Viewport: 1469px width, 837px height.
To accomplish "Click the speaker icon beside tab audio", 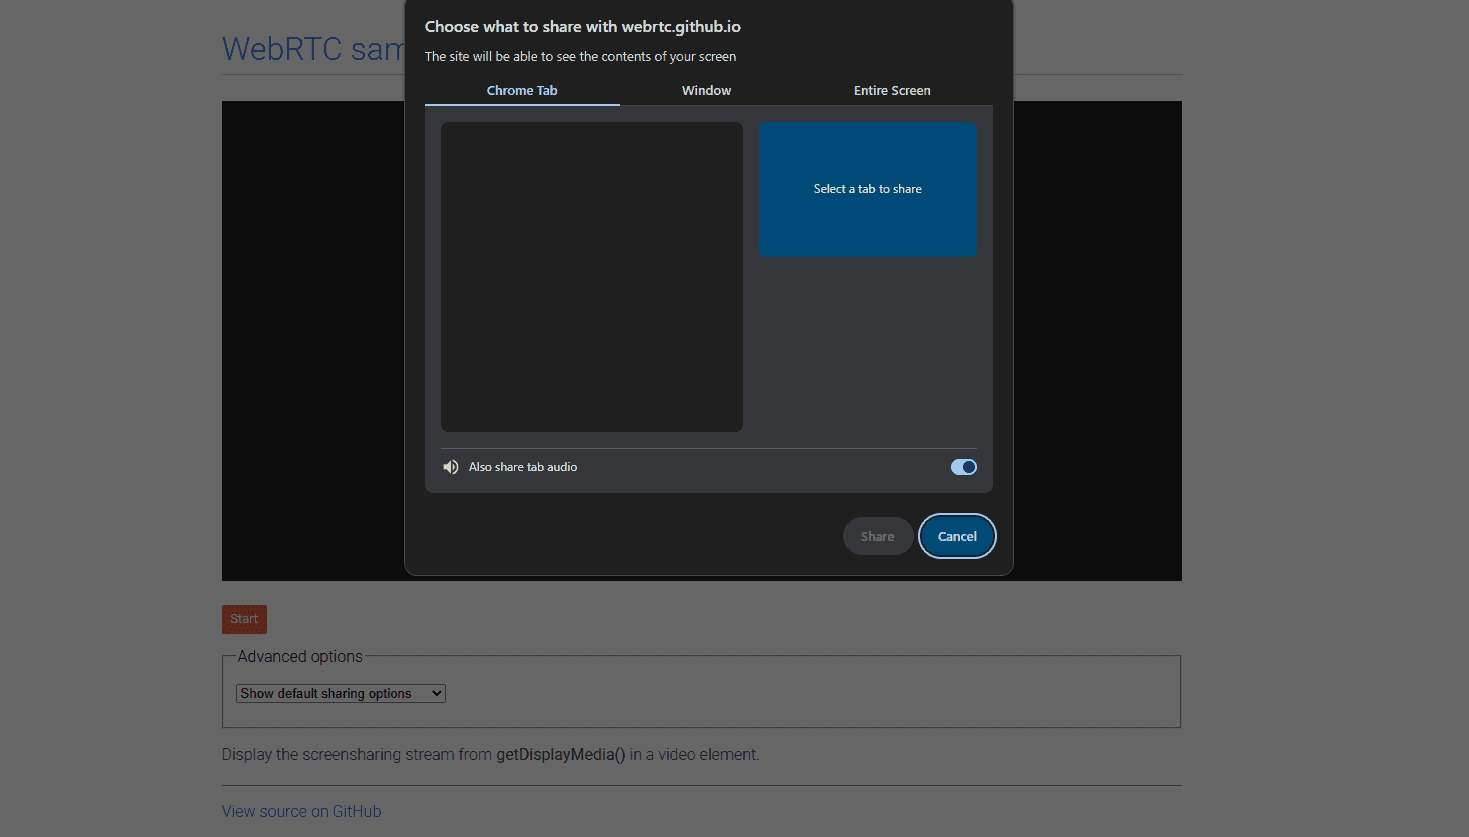I will [x=451, y=467].
